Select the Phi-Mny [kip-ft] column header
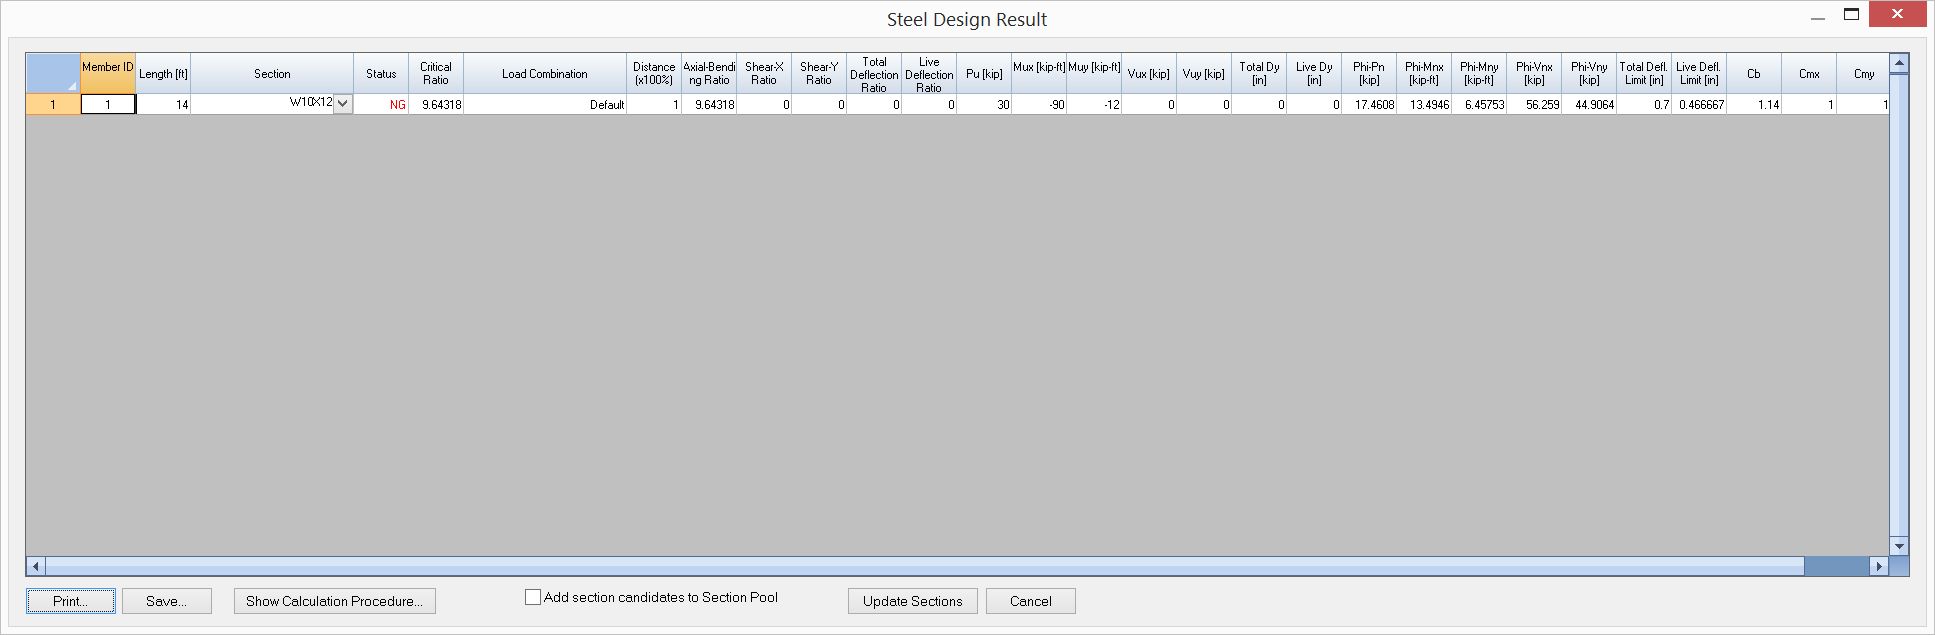 click(x=1479, y=73)
